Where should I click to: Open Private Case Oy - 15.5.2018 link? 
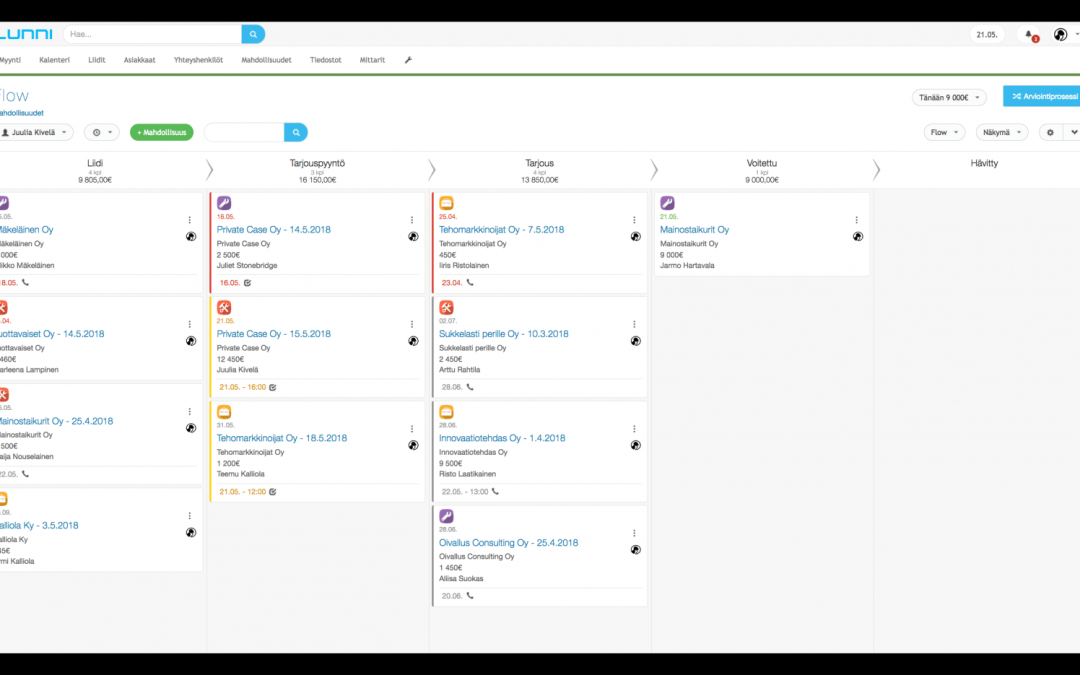[x=273, y=334]
